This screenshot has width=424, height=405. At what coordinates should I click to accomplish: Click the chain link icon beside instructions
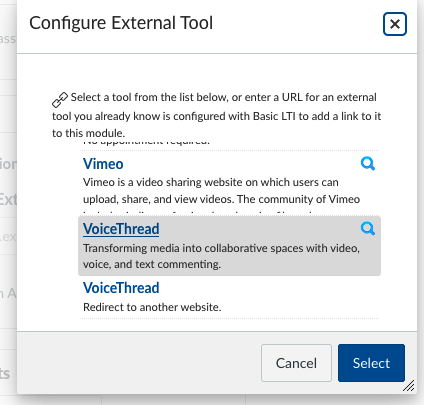[x=60, y=100]
